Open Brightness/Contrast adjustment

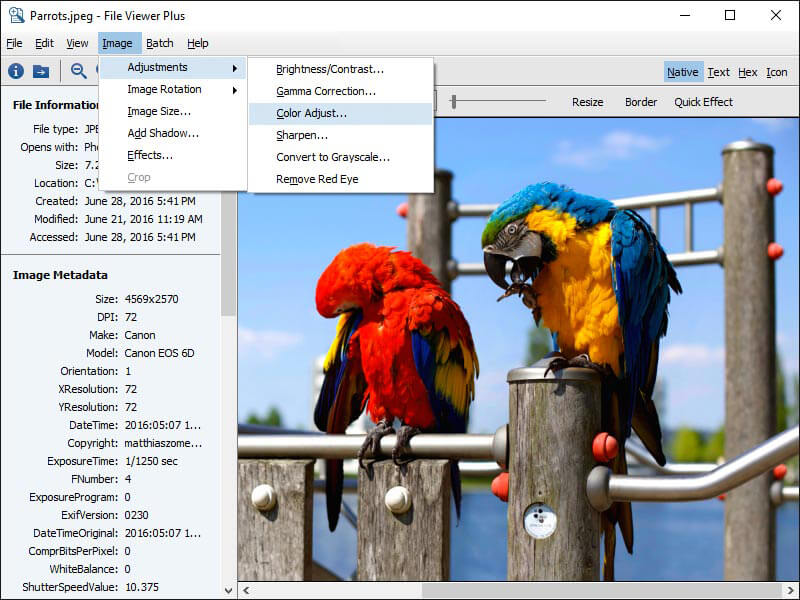[x=330, y=69]
